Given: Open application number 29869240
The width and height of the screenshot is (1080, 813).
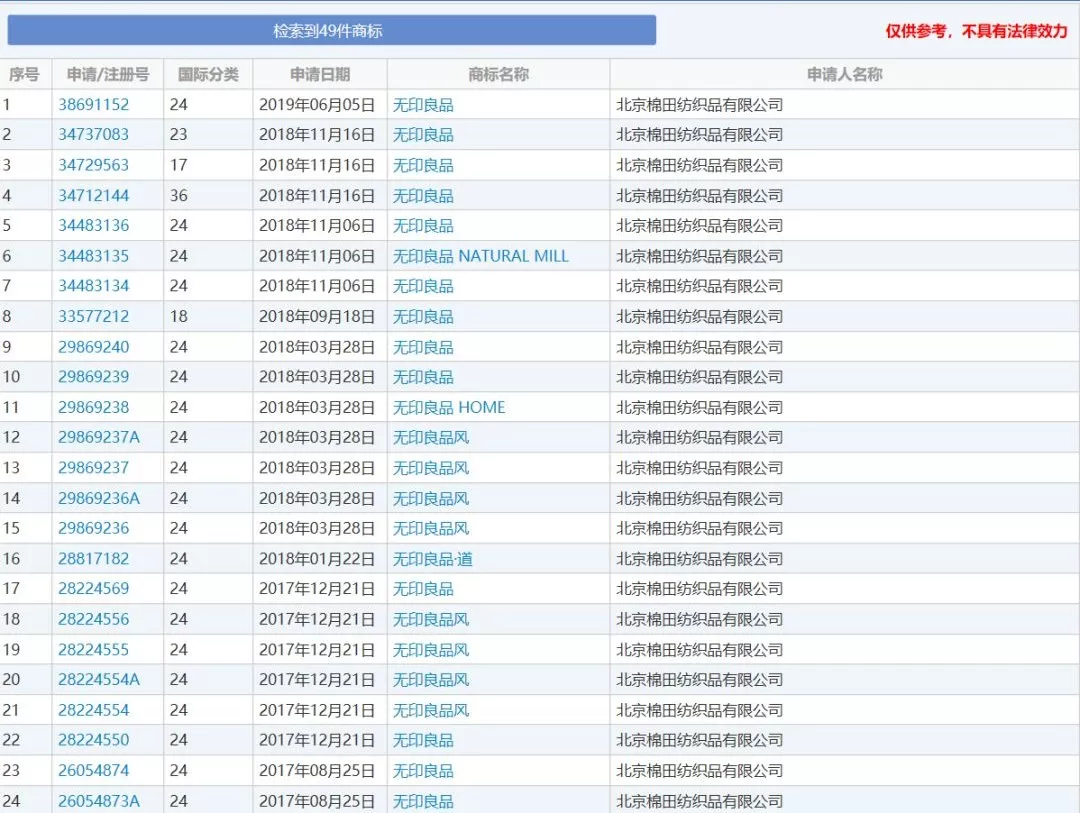Looking at the screenshot, I should [94, 347].
